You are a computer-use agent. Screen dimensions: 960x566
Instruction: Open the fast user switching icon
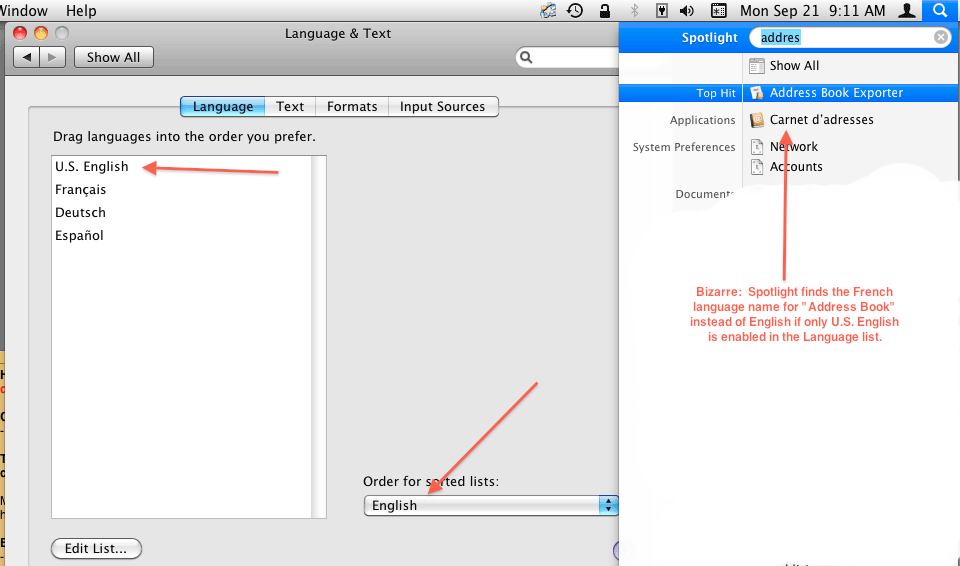pyautogui.click(x=907, y=10)
